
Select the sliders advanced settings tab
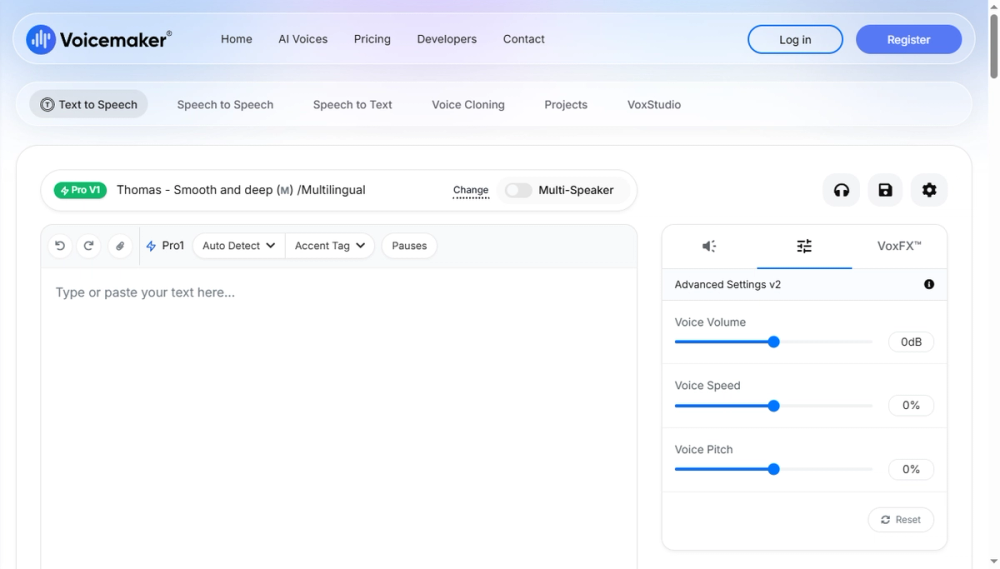[804, 246]
